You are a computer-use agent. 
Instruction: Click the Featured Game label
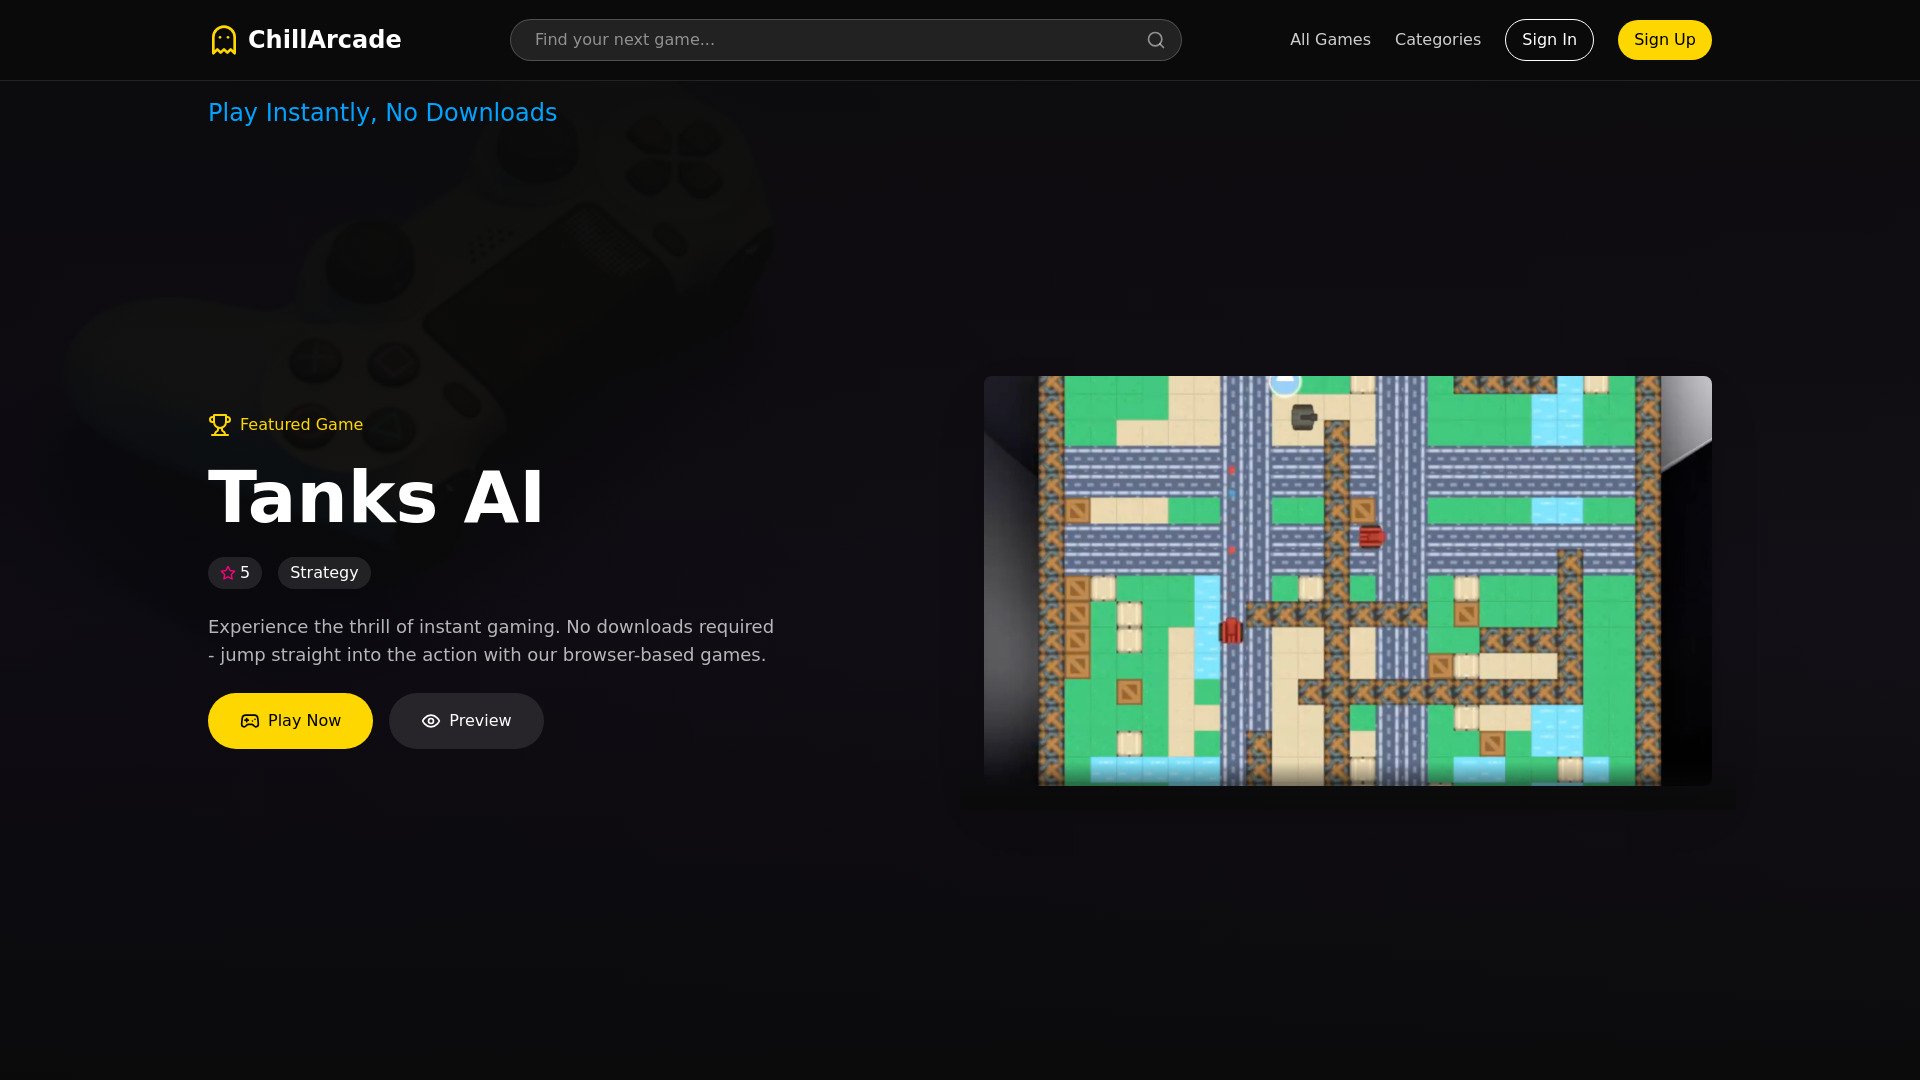point(300,424)
